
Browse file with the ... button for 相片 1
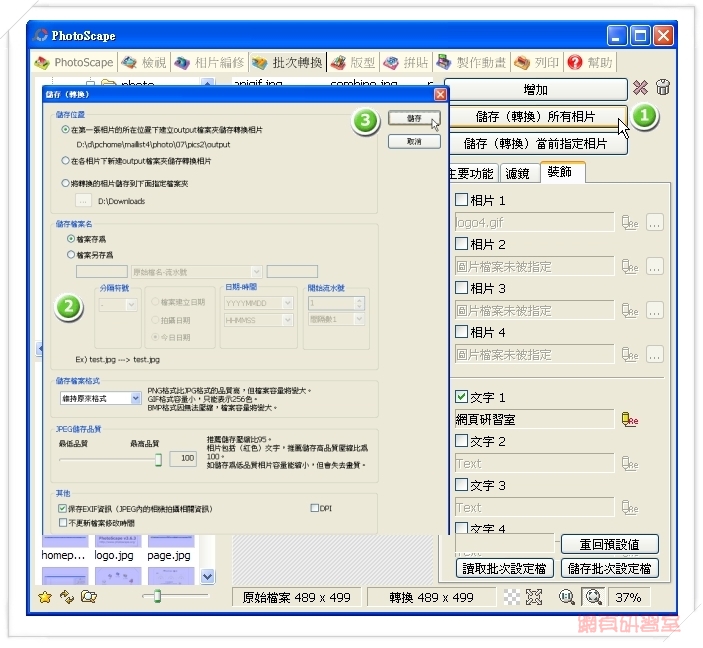[x=655, y=222]
